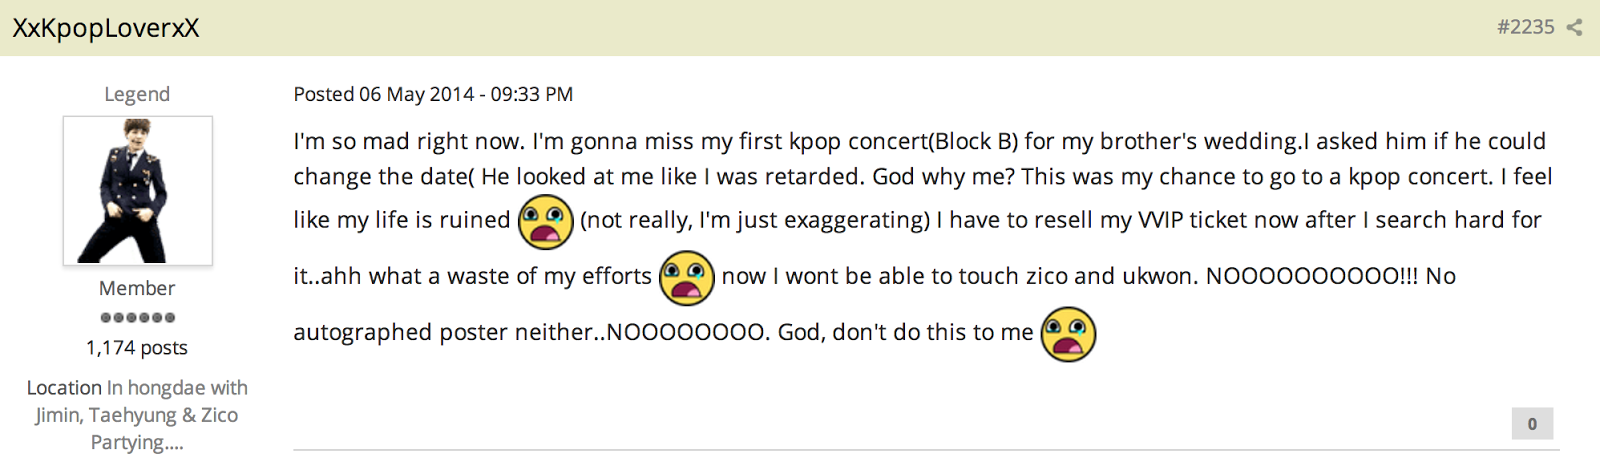
Task: Click the share icon beside post #2235
Action: tap(1574, 27)
